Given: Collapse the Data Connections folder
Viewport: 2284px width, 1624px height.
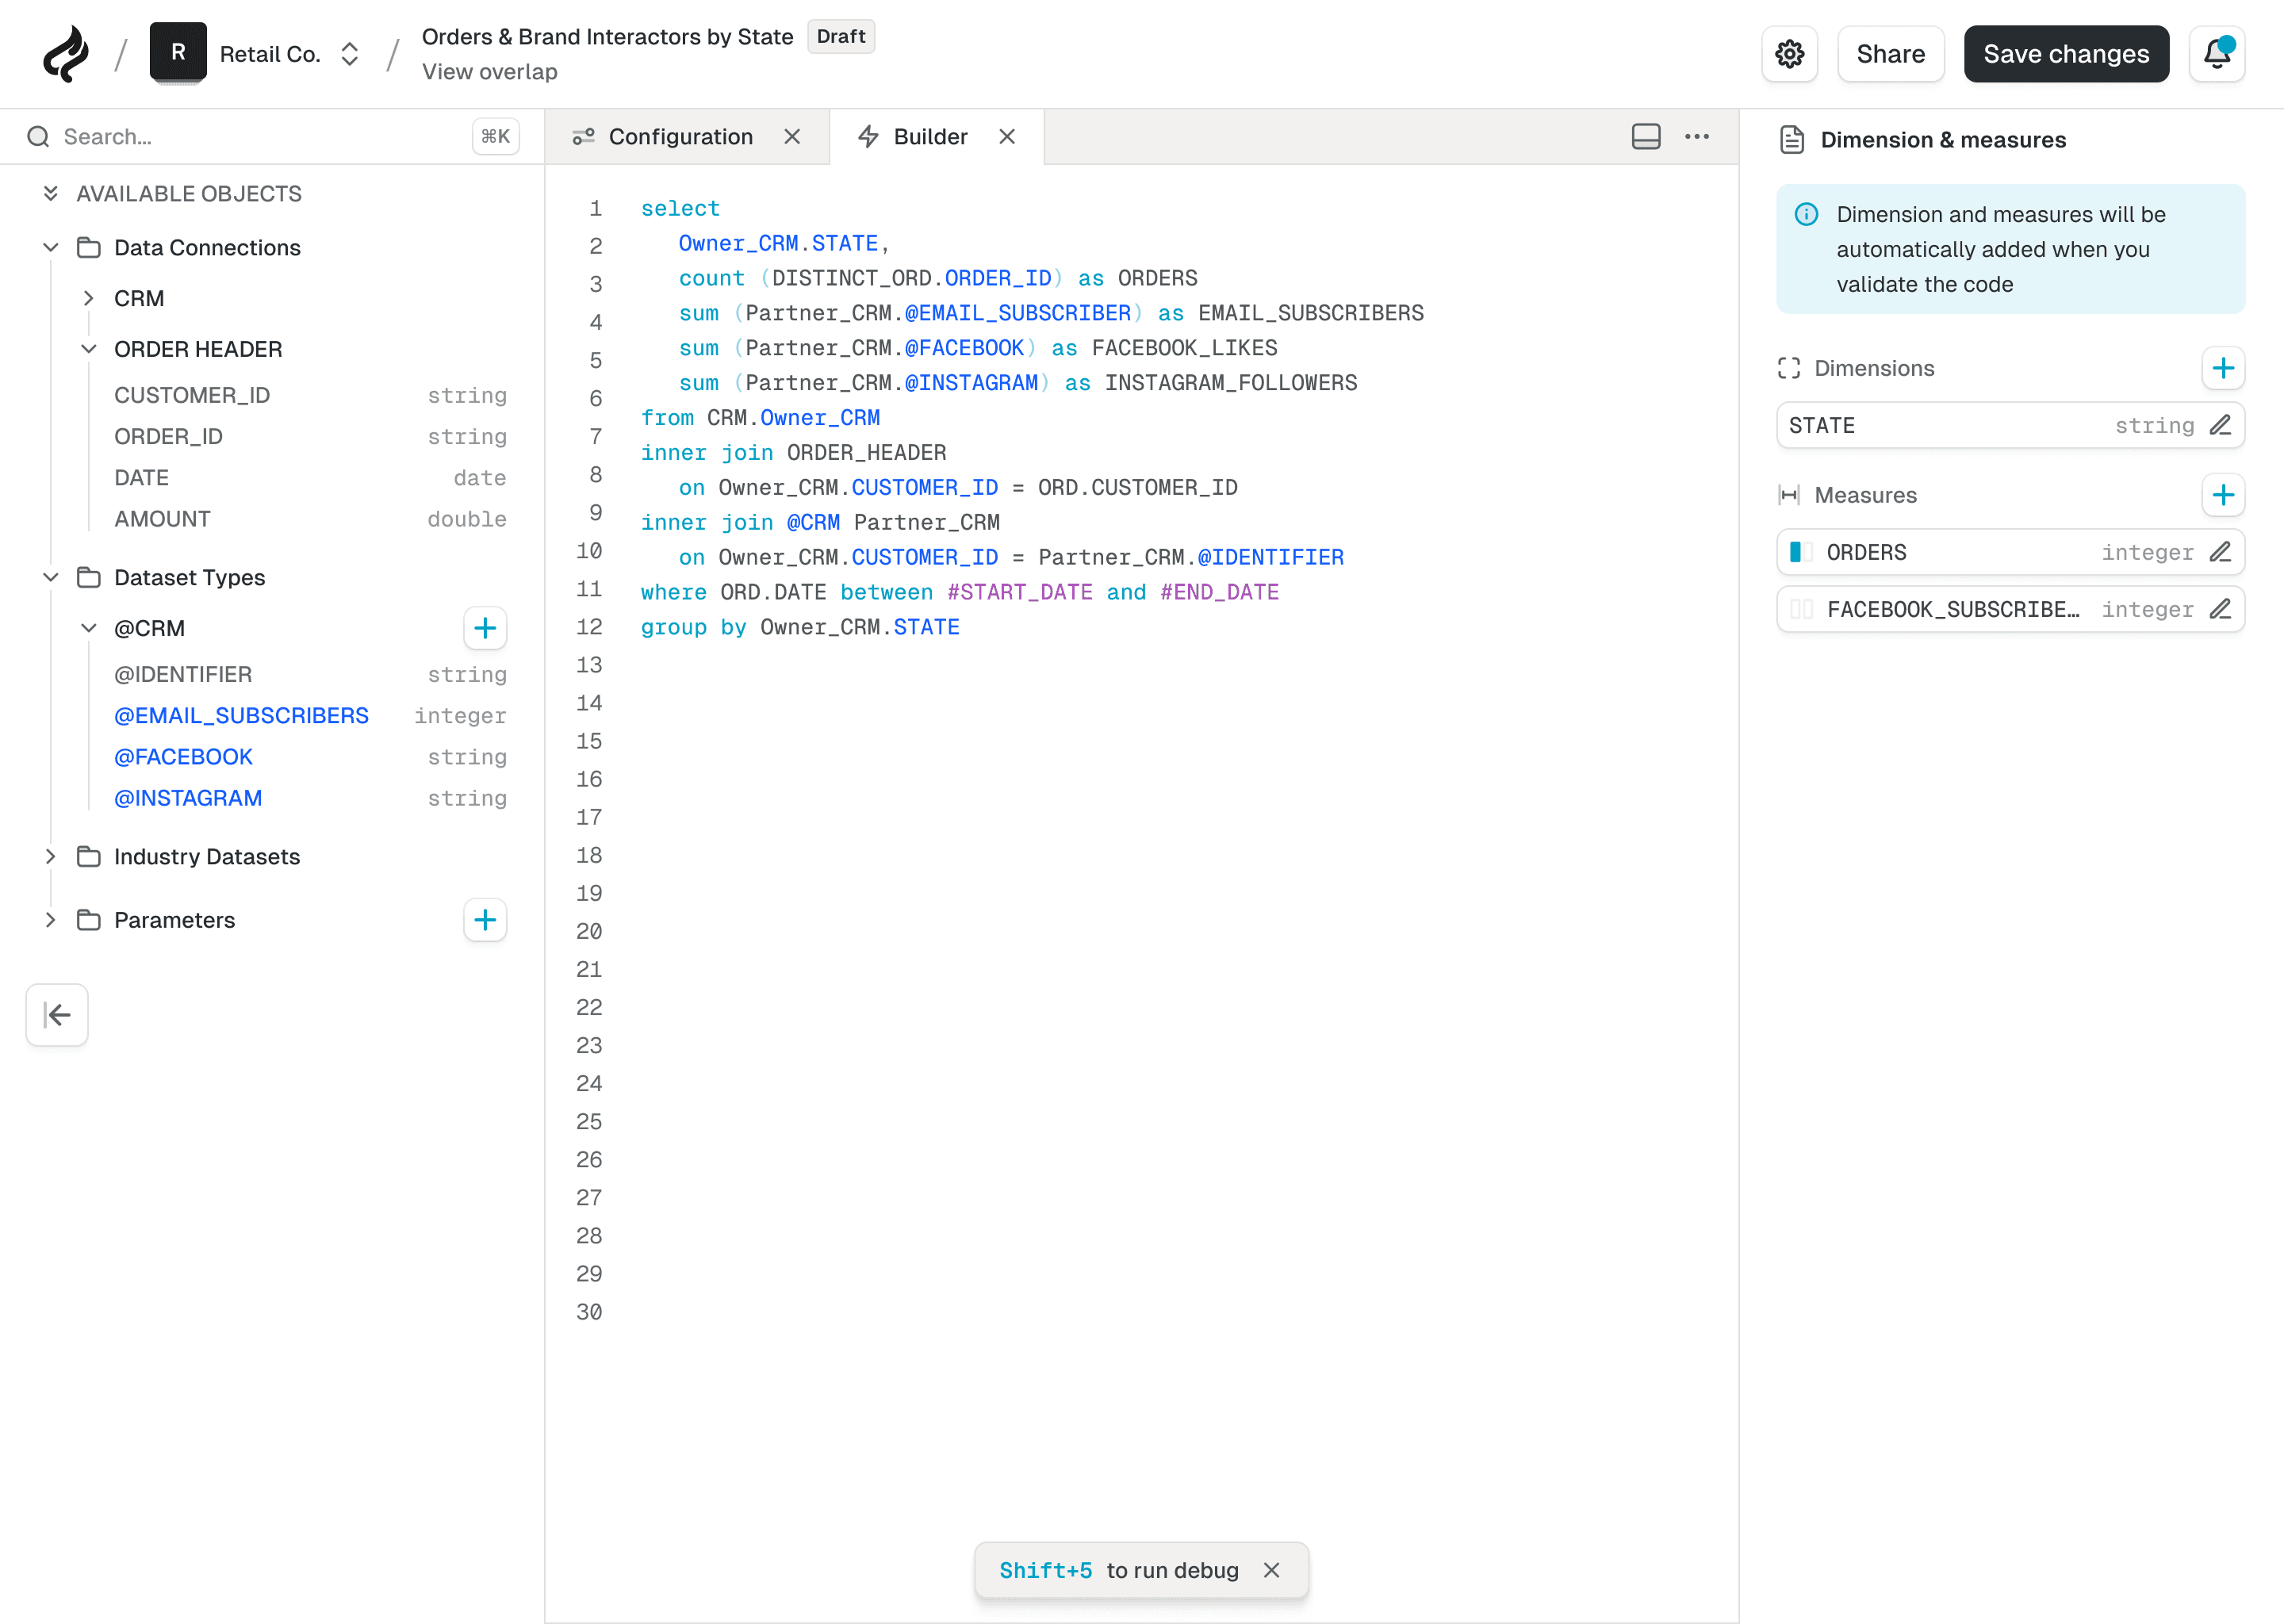Looking at the screenshot, I should point(50,247).
